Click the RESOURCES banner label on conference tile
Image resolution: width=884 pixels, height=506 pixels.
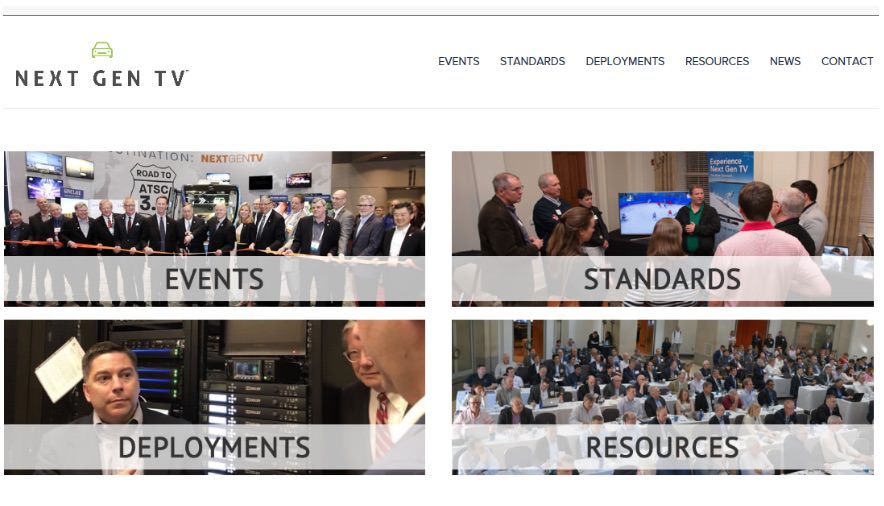[x=662, y=447]
